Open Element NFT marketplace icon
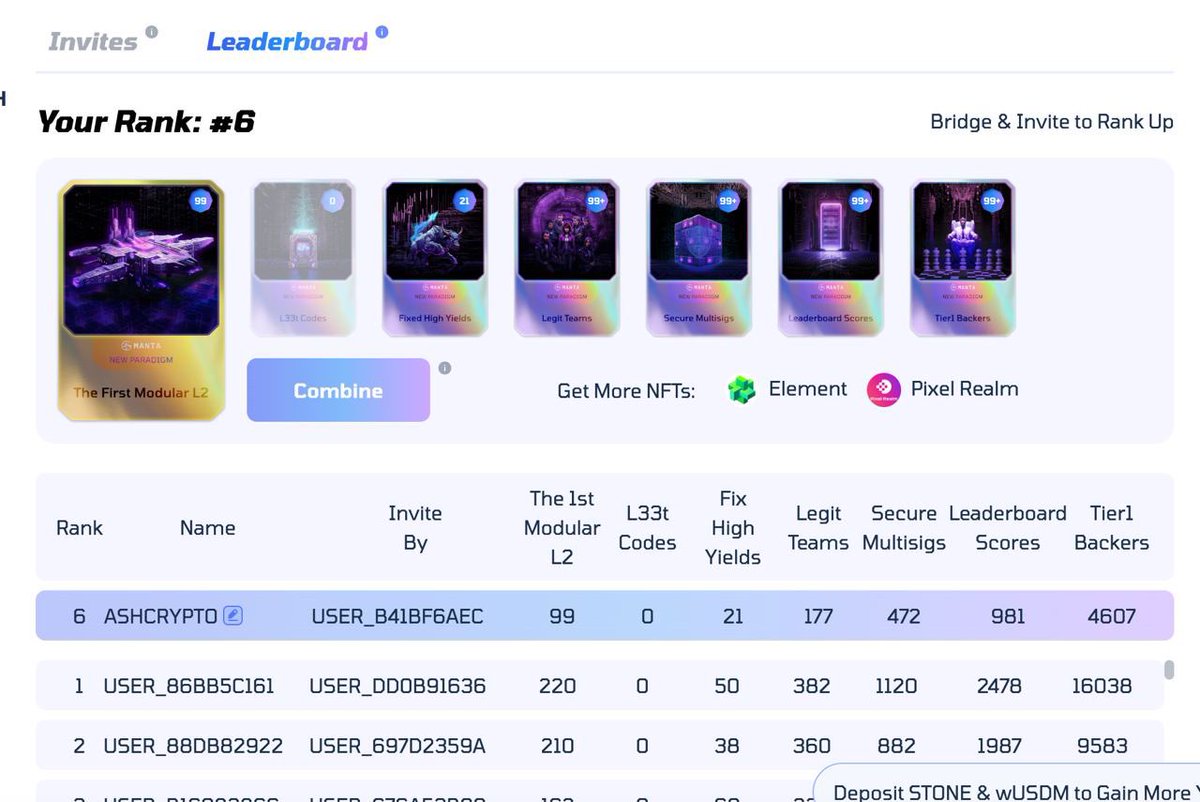Screen dimensions: 1200x802 click(x=742, y=390)
